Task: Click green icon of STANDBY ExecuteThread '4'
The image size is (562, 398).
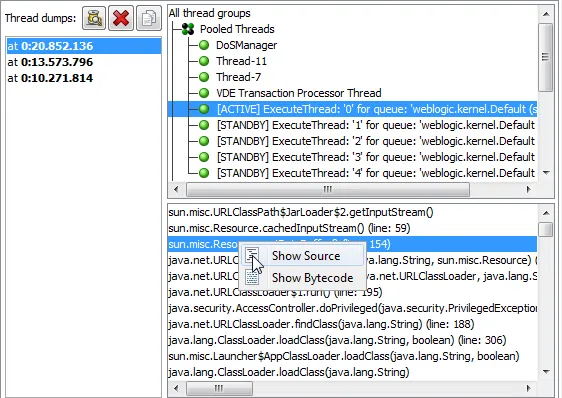Action: [x=204, y=173]
